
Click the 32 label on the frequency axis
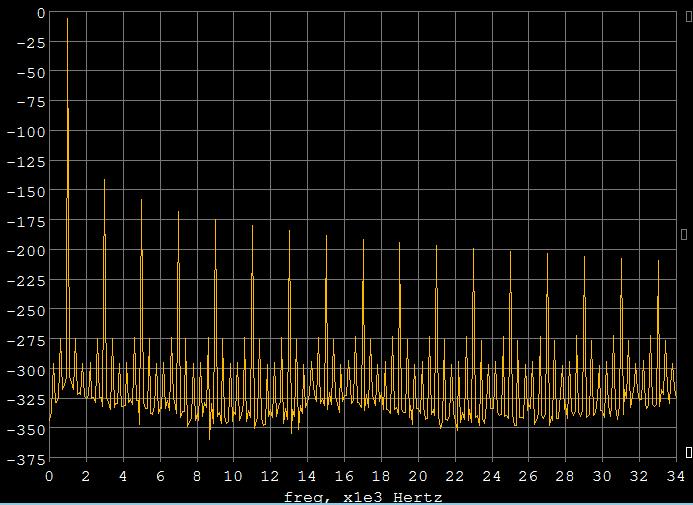639,476
